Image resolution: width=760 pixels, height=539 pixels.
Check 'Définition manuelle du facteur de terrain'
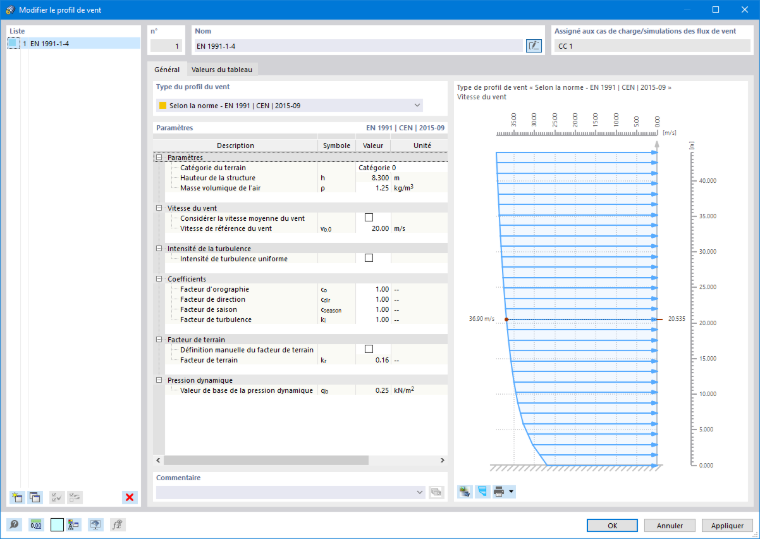(x=369, y=349)
